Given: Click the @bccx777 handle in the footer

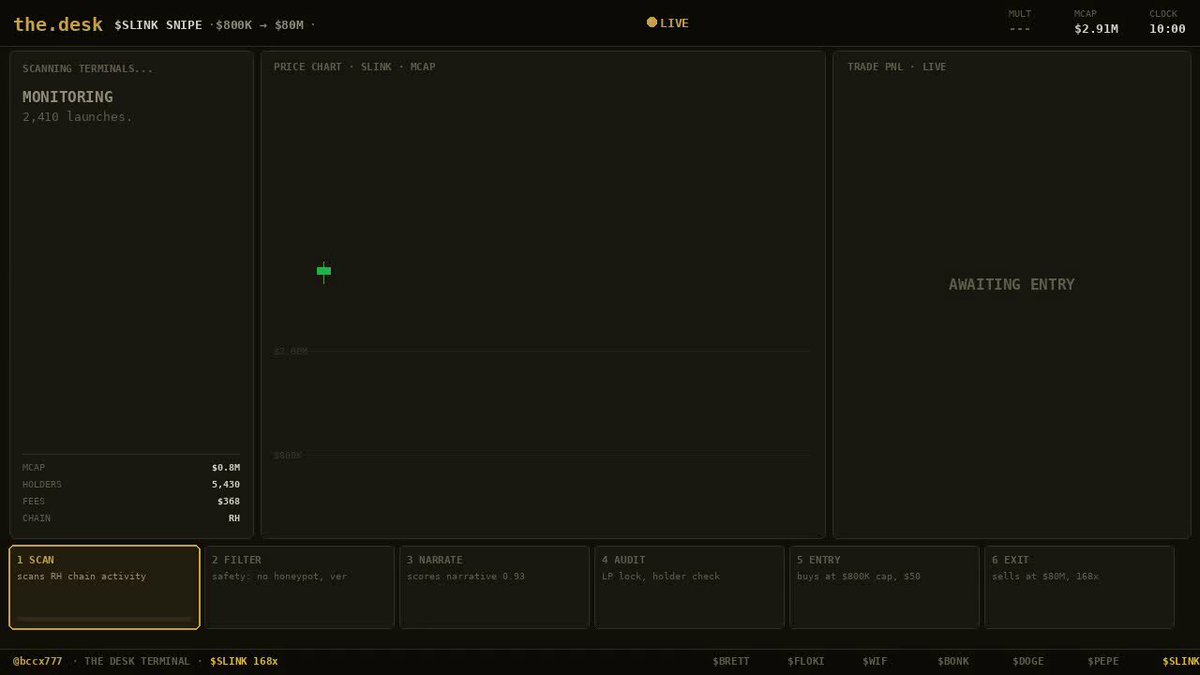Looking at the screenshot, I should (x=37, y=661).
